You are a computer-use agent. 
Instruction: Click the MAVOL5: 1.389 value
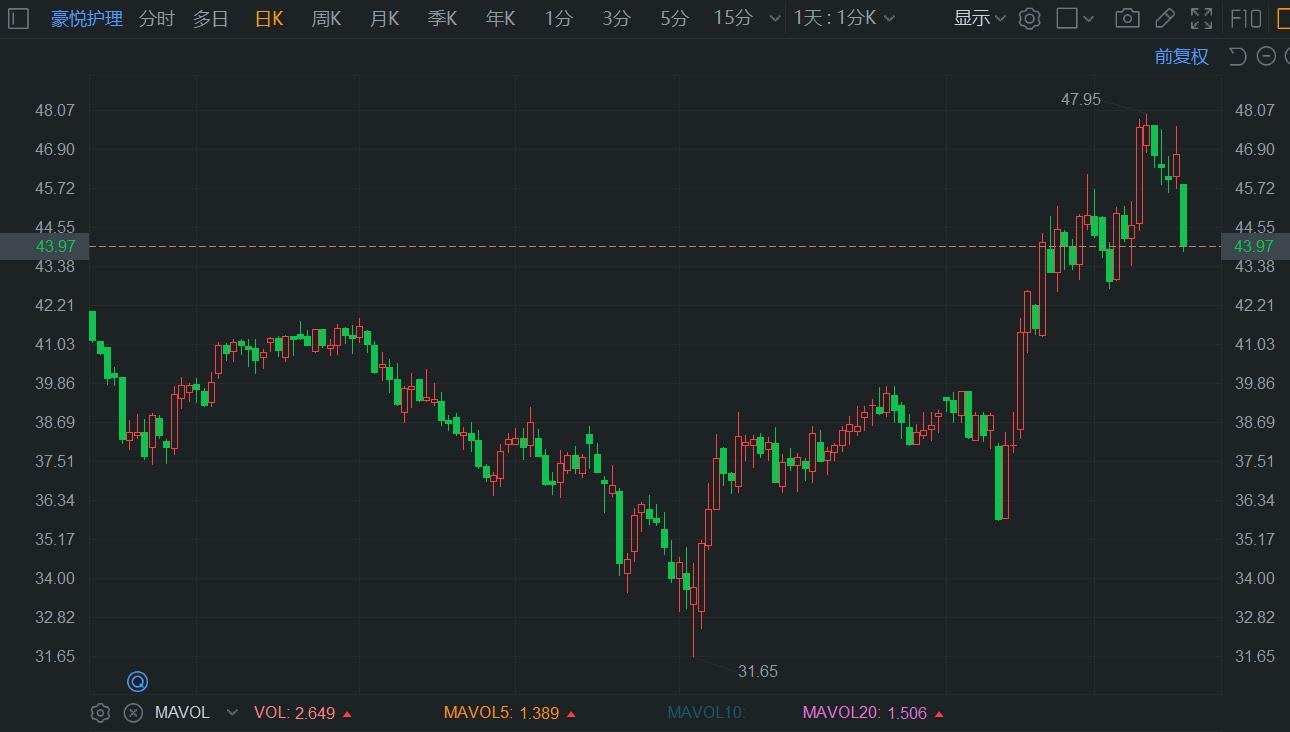point(509,713)
